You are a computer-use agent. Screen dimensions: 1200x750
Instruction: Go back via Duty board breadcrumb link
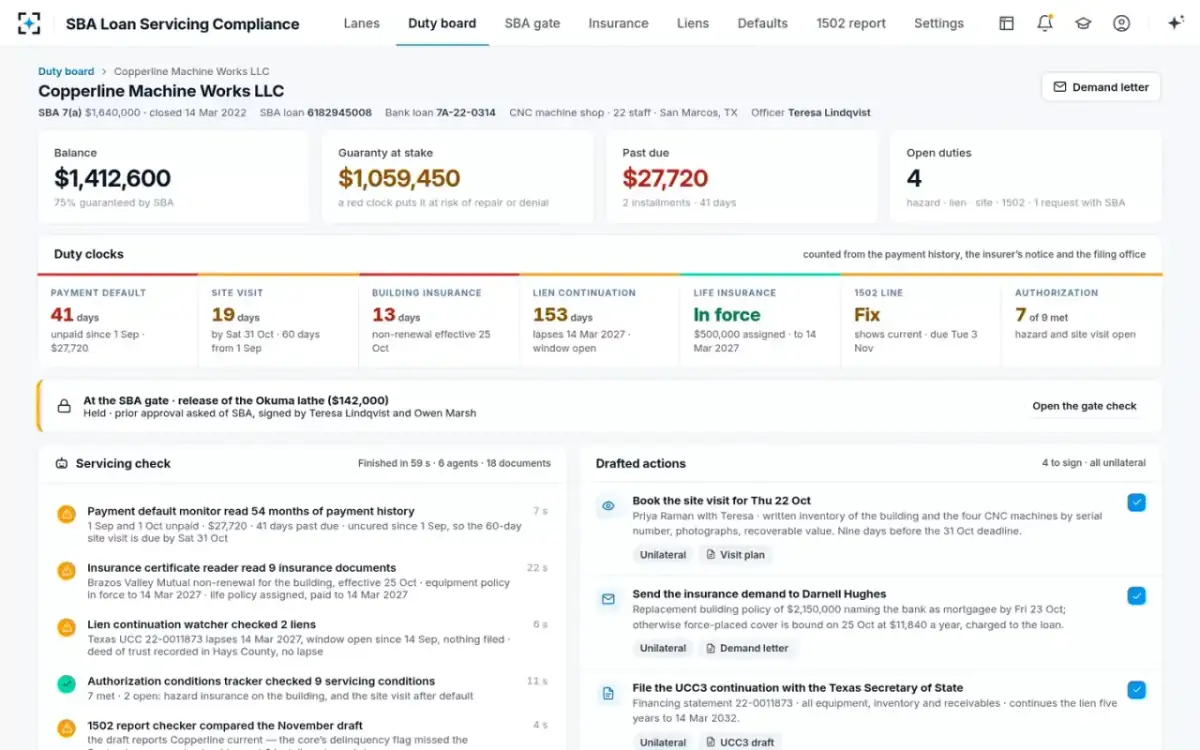coord(66,72)
